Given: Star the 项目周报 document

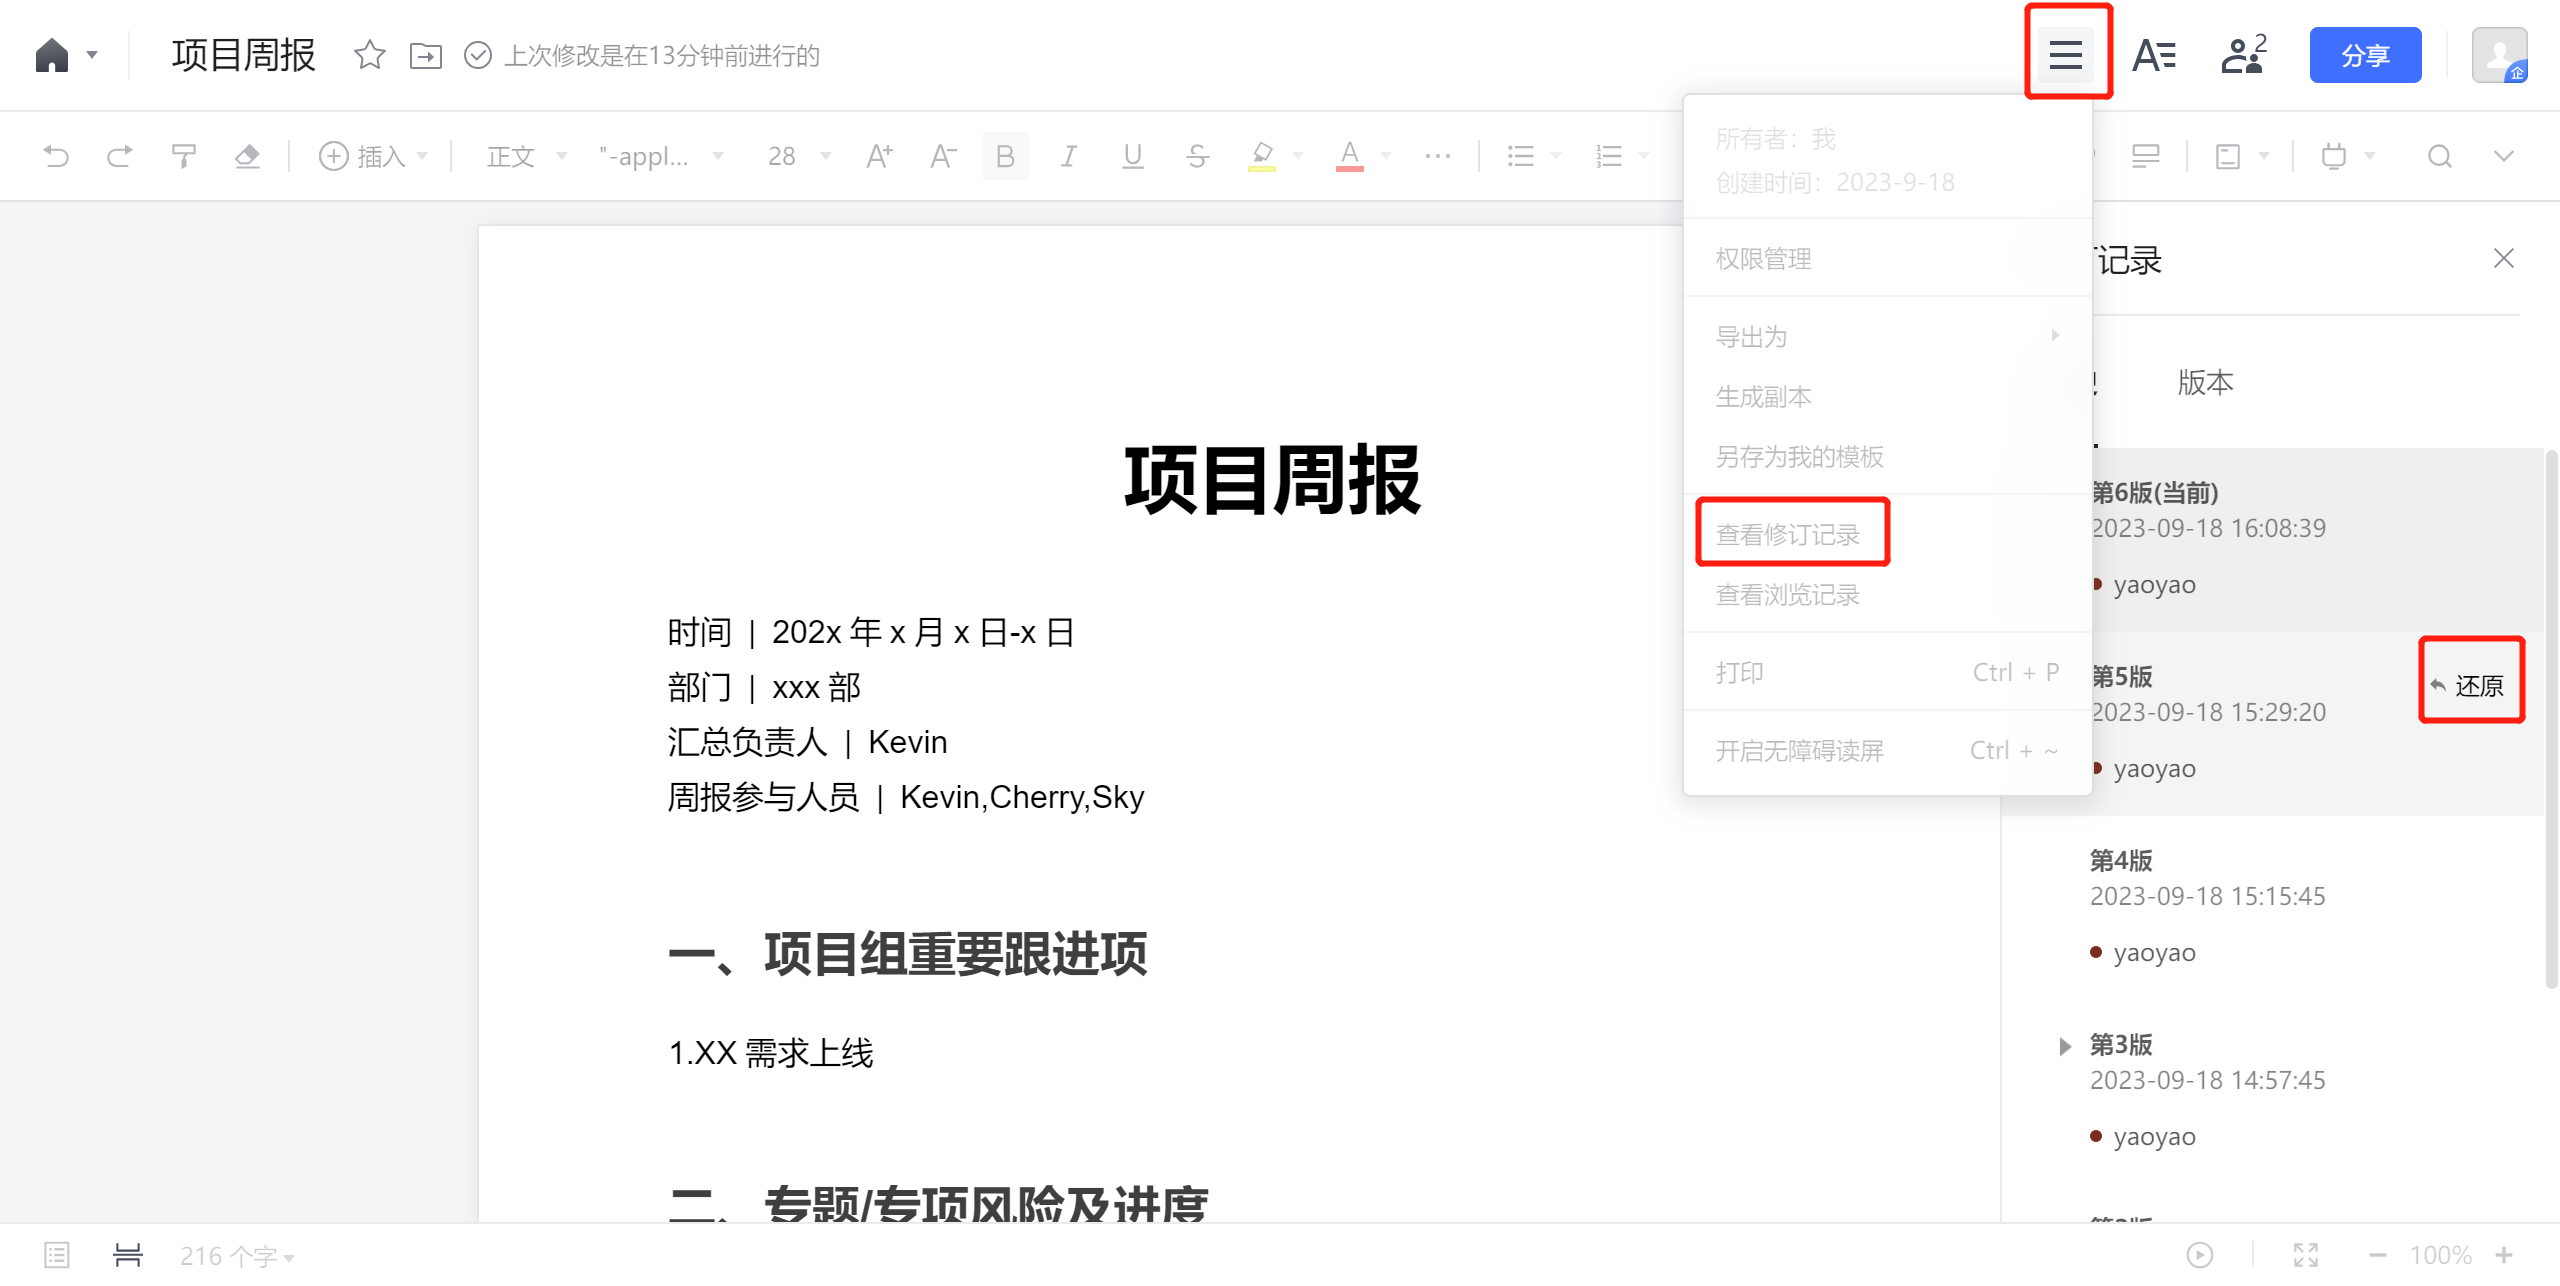Looking at the screenshot, I should (x=369, y=55).
